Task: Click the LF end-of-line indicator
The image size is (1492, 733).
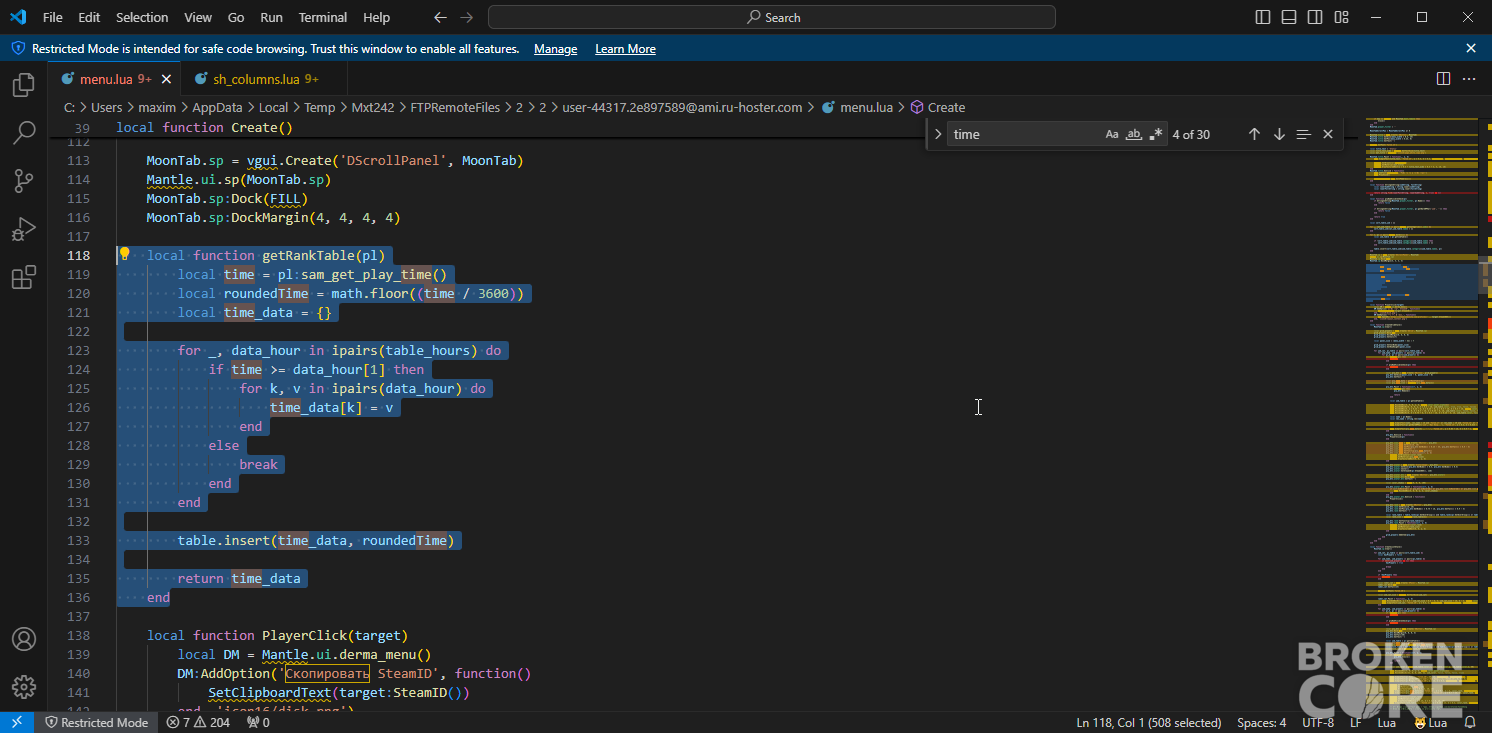Action: (x=1355, y=722)
